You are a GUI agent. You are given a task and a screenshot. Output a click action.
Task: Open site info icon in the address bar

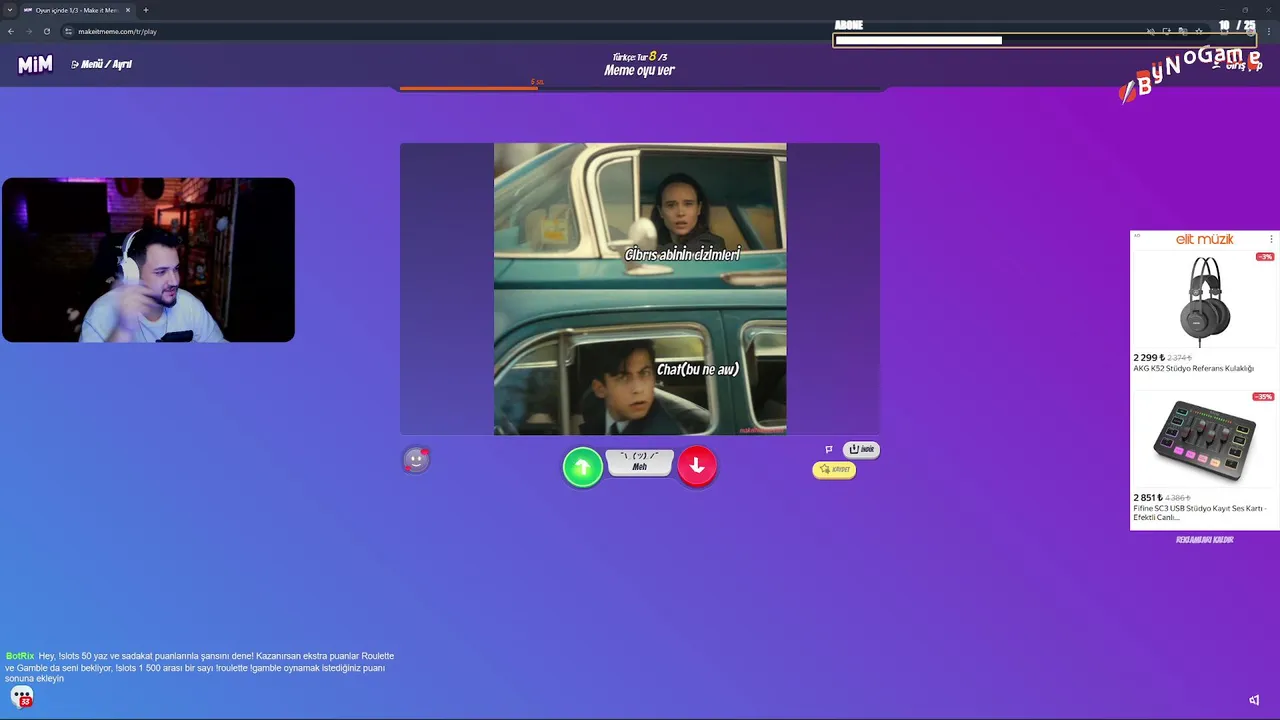click(x=68, y=31)
